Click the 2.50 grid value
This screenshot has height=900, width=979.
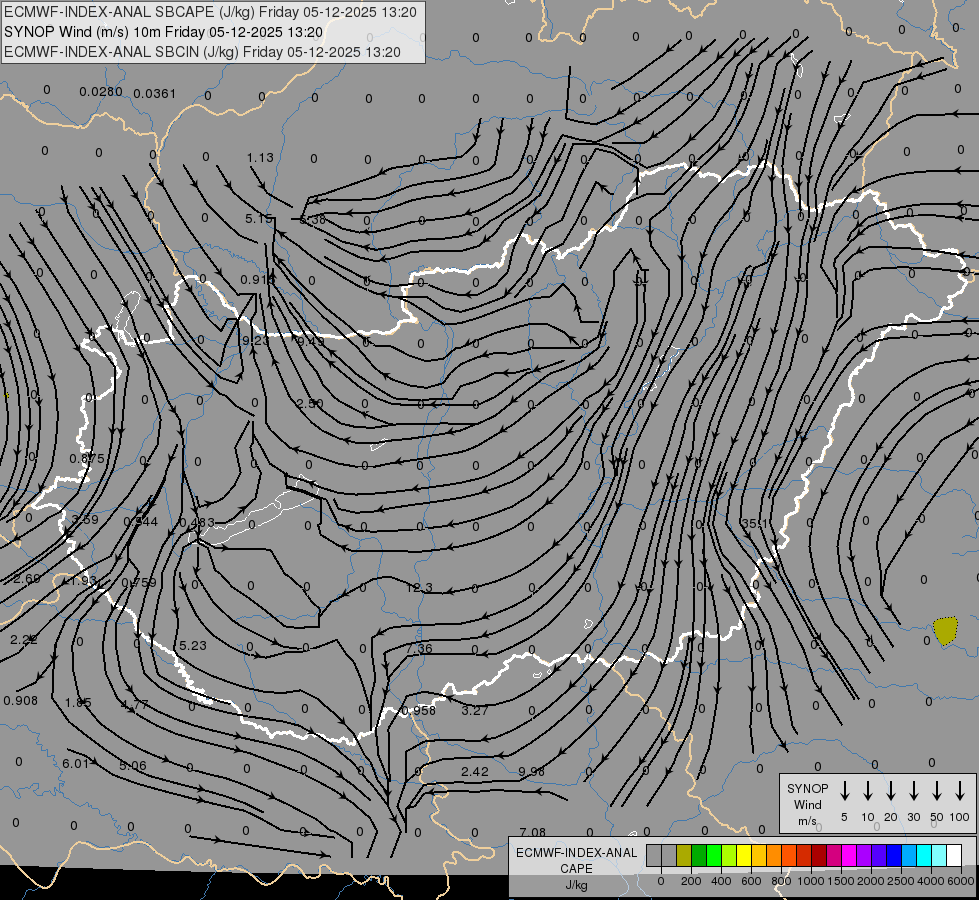[310, 403]
